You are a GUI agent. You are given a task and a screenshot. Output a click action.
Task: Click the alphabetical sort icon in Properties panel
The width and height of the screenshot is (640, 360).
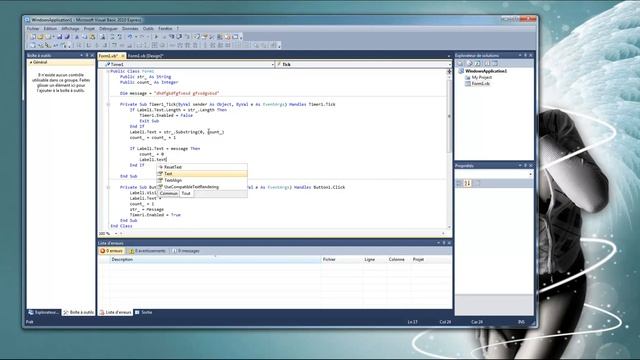[468, 183]
